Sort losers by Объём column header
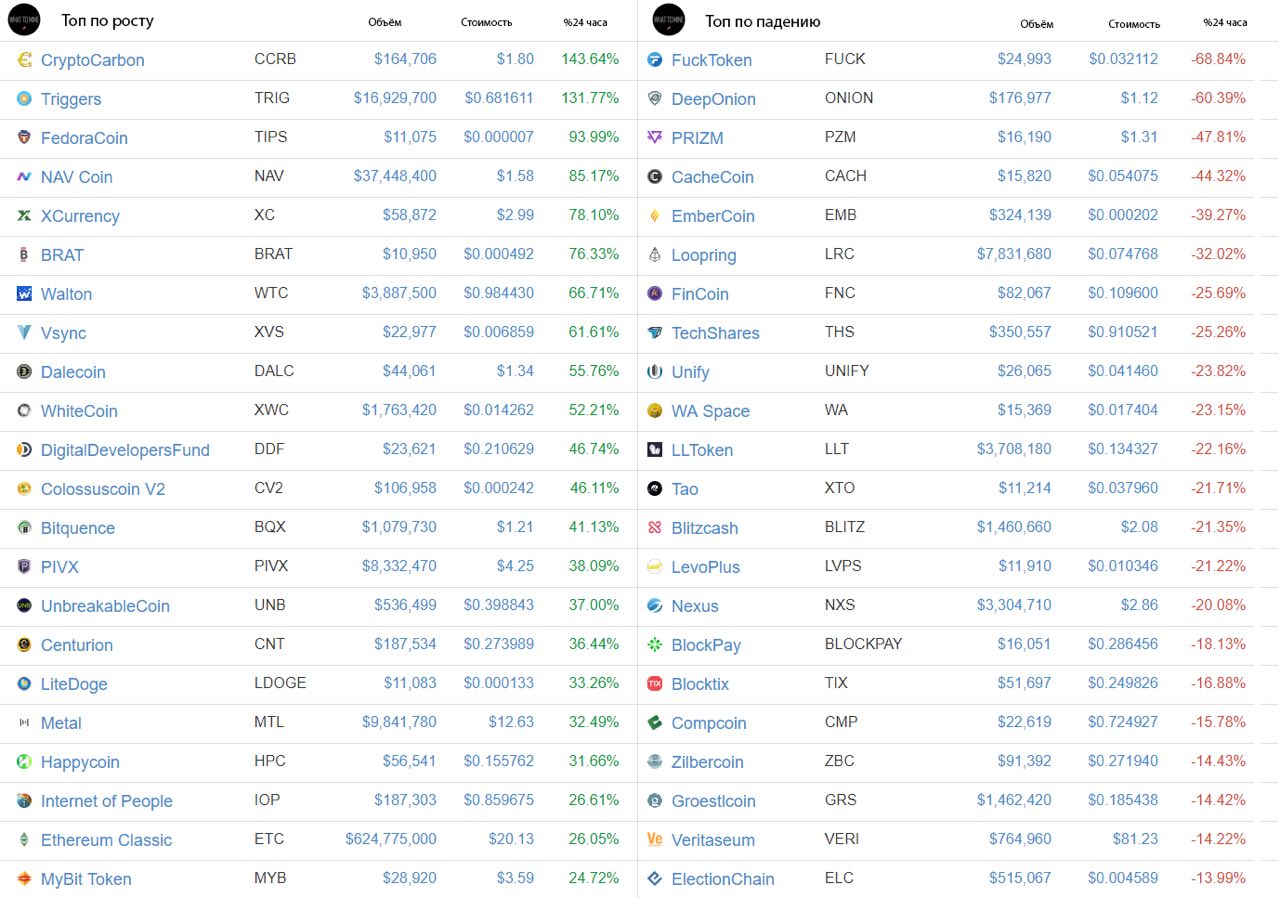Screen dimensions: 1280x898 pyautogui.click(x=1036, y=23)
